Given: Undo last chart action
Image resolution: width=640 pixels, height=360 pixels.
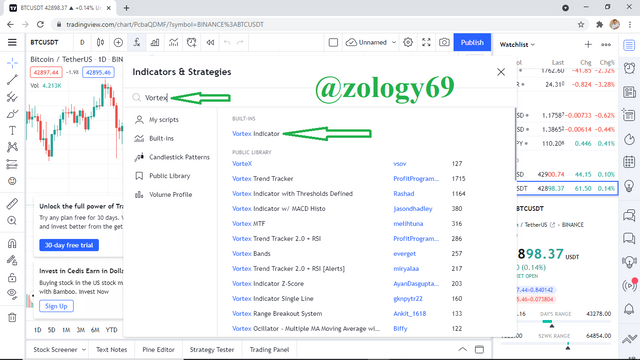Looking at the screenshot, I should pyautogui.click(x=227, y=42).
